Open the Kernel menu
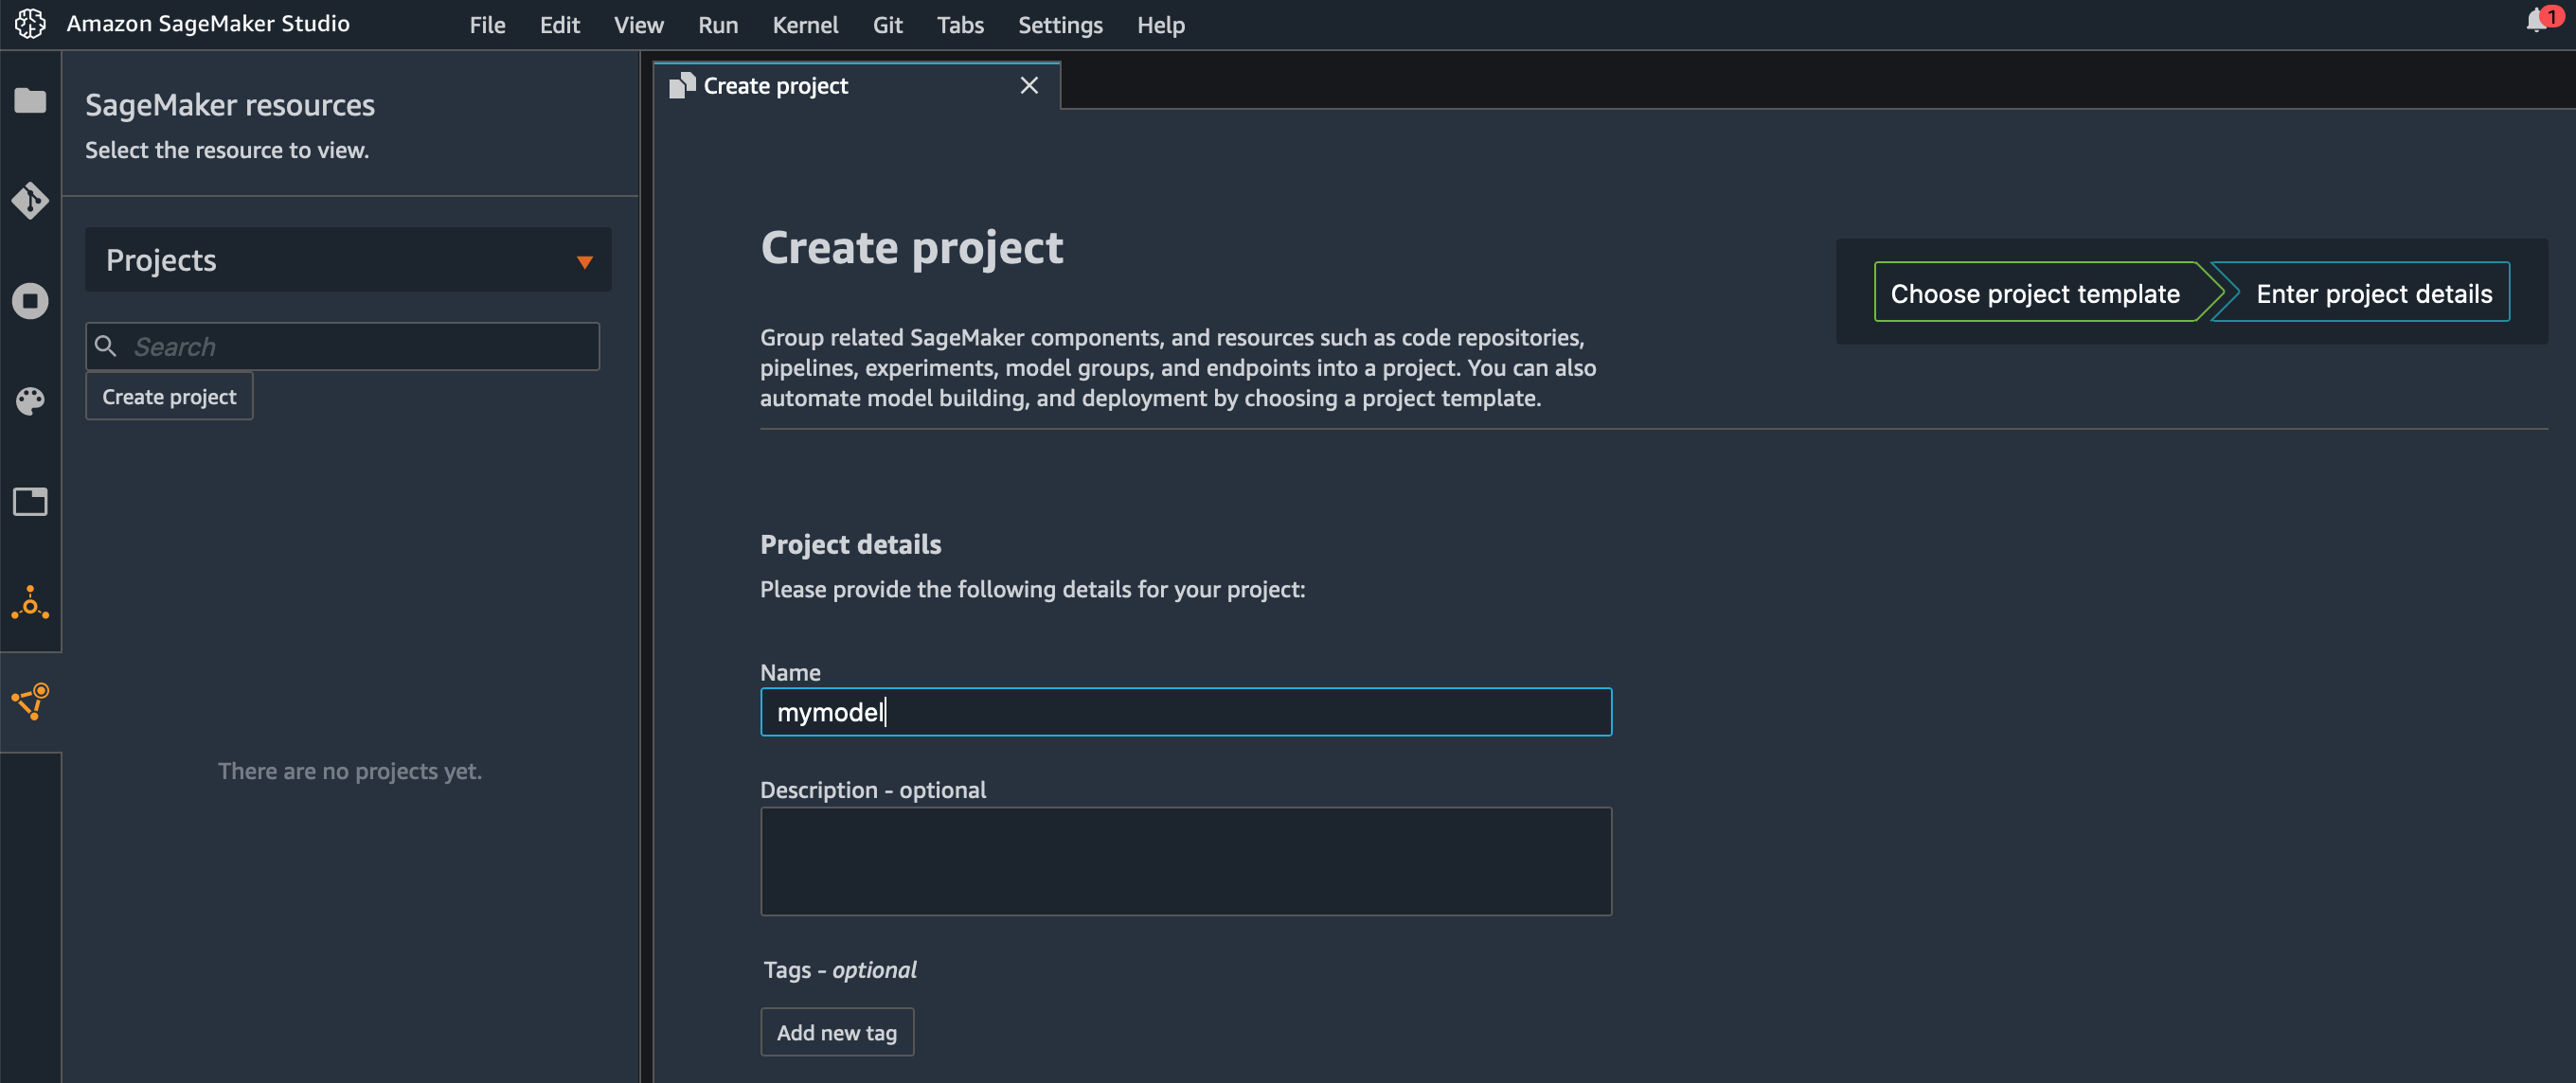The width and height of the screenshot is (2576, 1083). click(804, 25)
